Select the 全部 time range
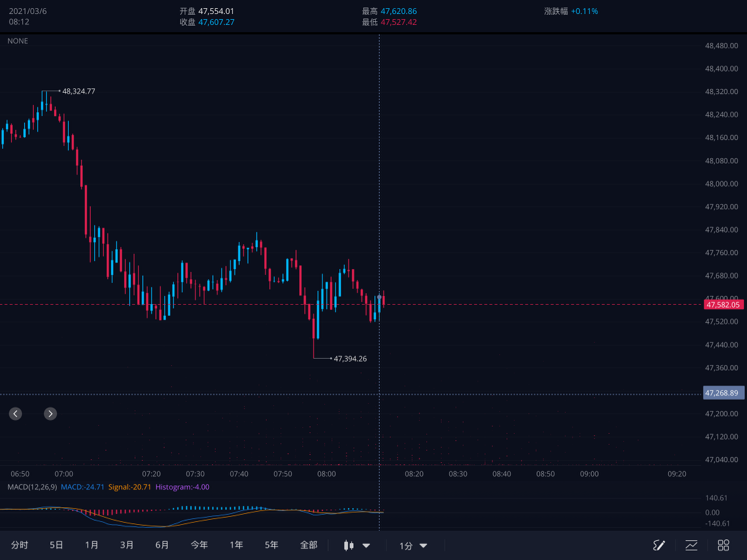The image size is (747, 560). click(x=309, y=545)
